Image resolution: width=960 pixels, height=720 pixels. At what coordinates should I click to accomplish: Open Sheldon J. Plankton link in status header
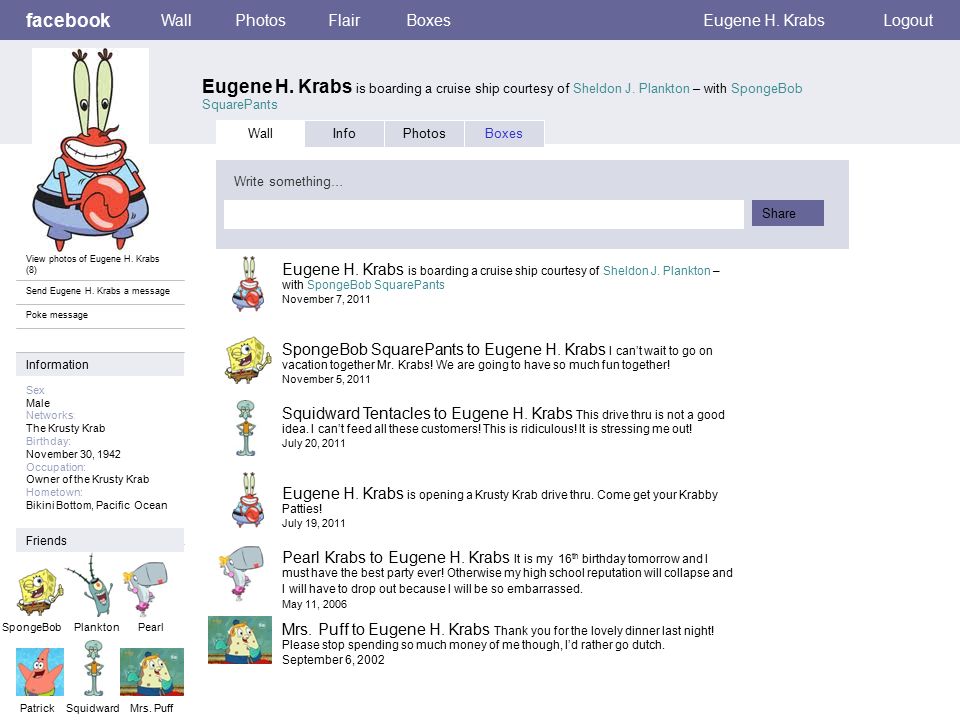pos(631,88)
